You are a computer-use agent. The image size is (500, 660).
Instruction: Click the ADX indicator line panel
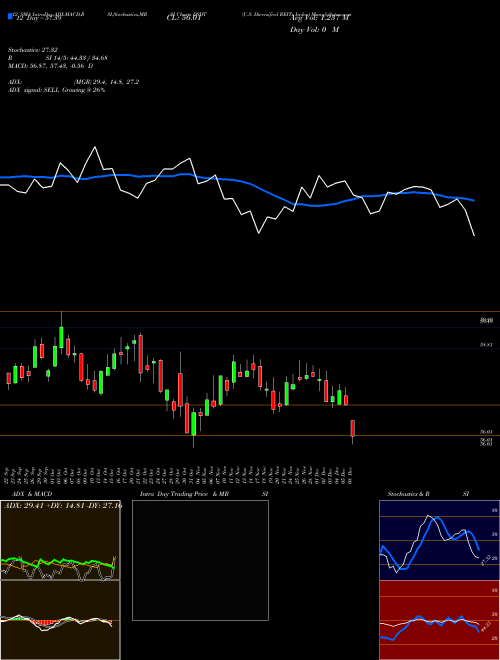point(60,540)
